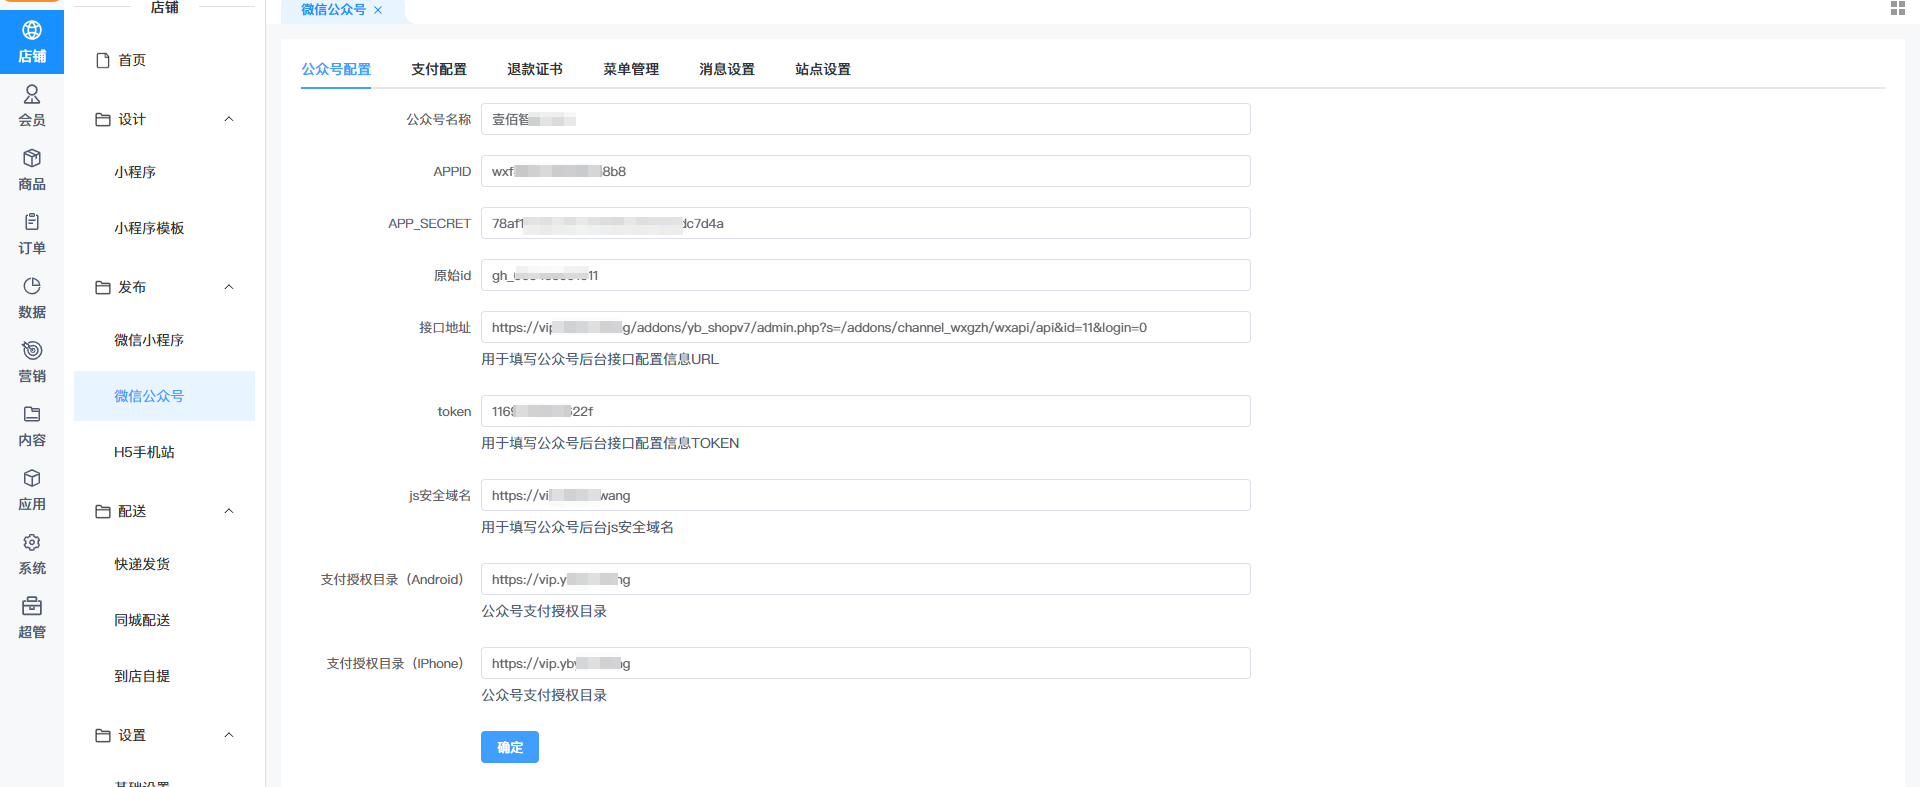The image size is (1920, 787).
Task: Click into the token input field
Action: click(x=866, y=411)
